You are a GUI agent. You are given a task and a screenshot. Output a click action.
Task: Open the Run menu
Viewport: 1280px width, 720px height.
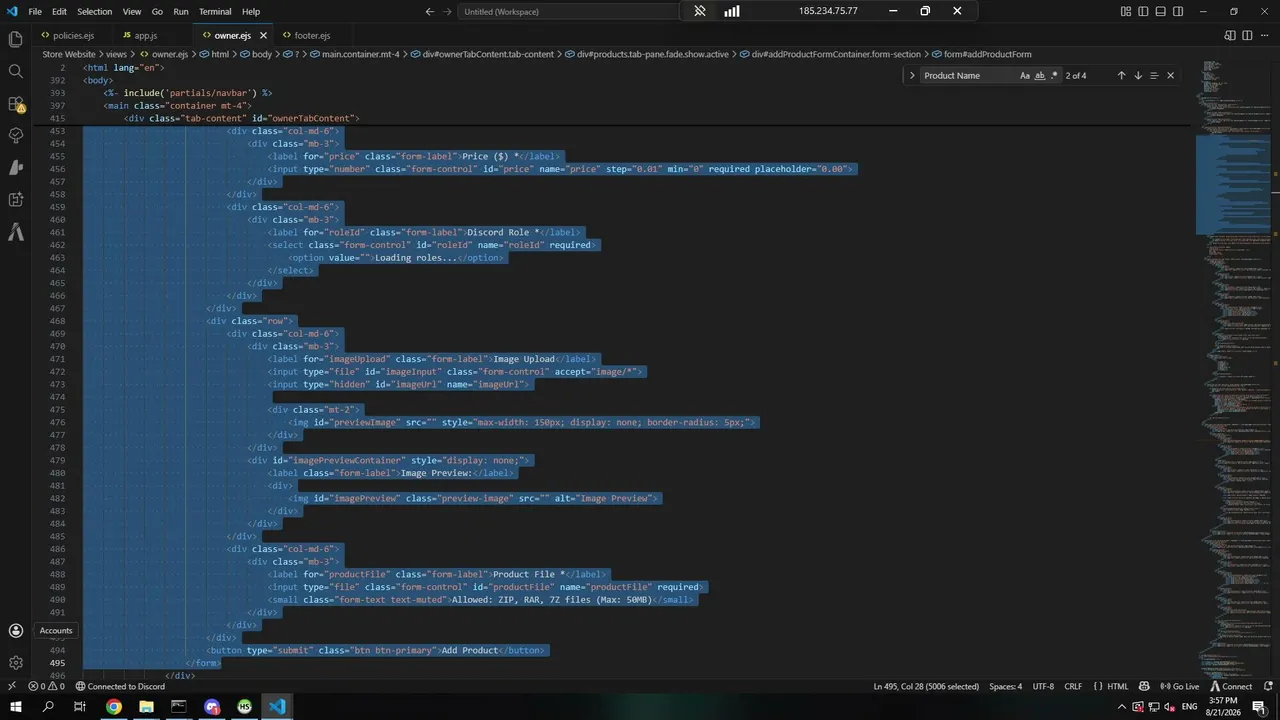181,12
